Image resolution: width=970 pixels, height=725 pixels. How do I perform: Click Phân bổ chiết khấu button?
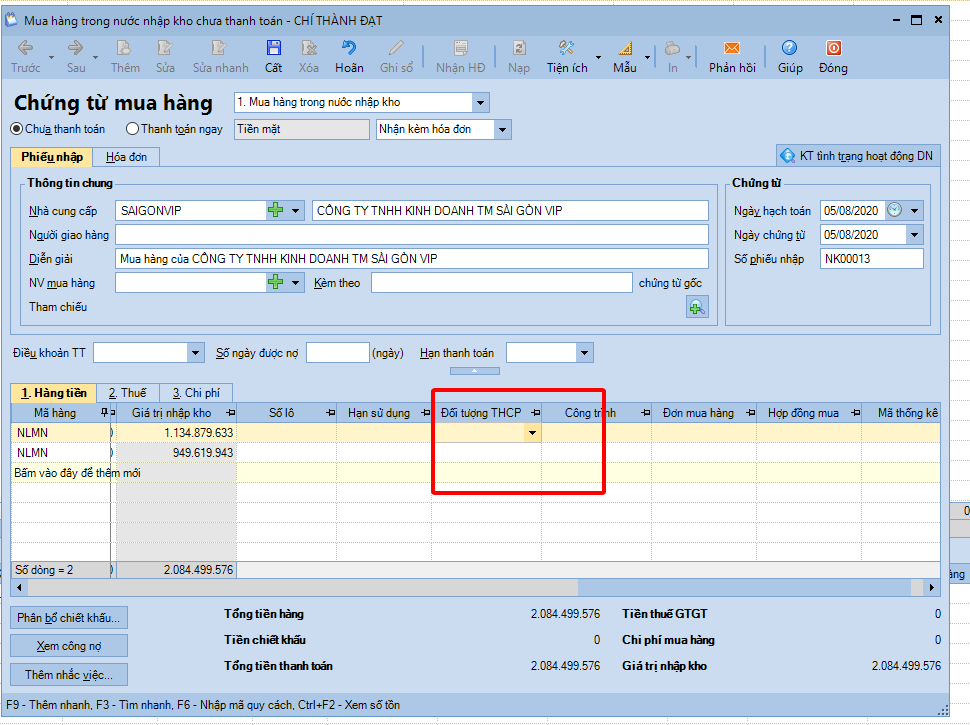point(69,617)
